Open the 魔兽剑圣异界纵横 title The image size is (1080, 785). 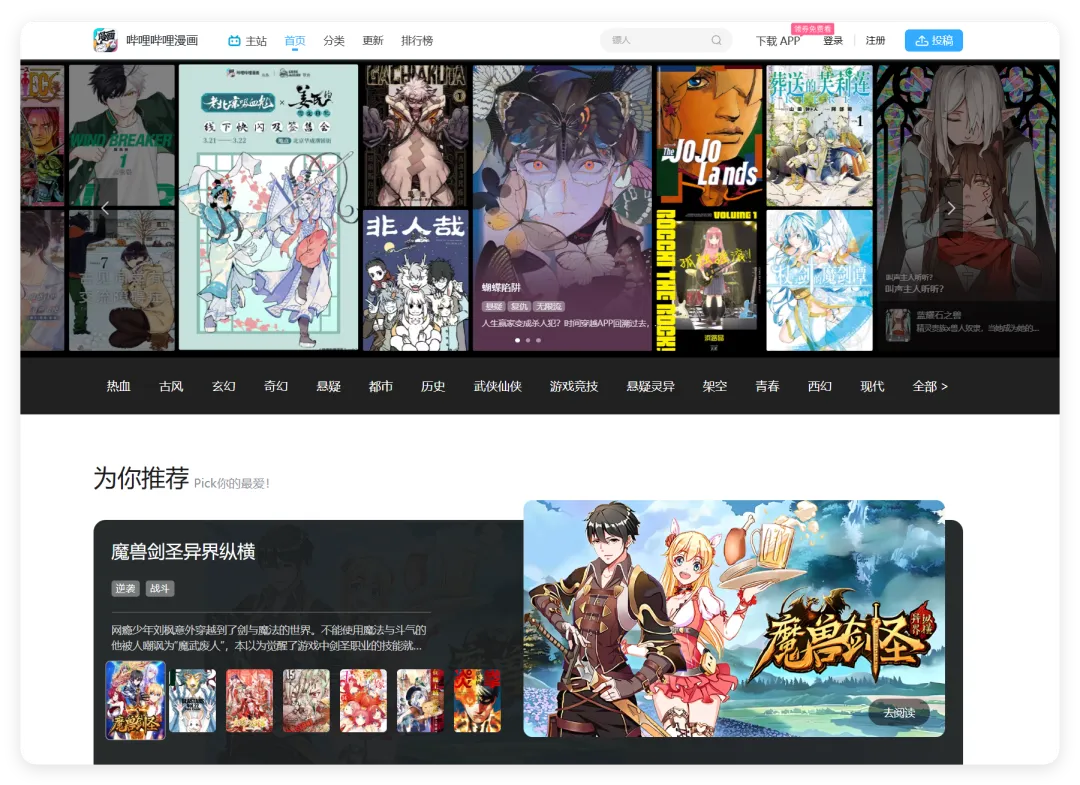pyautogui.click(x=183, y=552)
